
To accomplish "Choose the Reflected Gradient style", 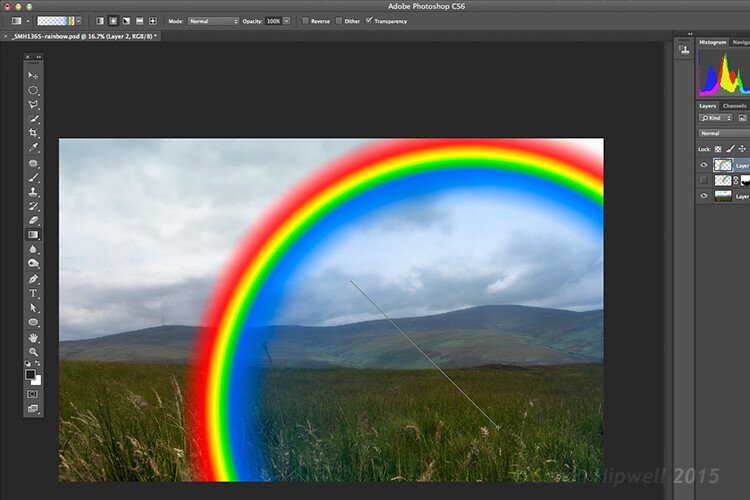I will (x=140, y=21).
